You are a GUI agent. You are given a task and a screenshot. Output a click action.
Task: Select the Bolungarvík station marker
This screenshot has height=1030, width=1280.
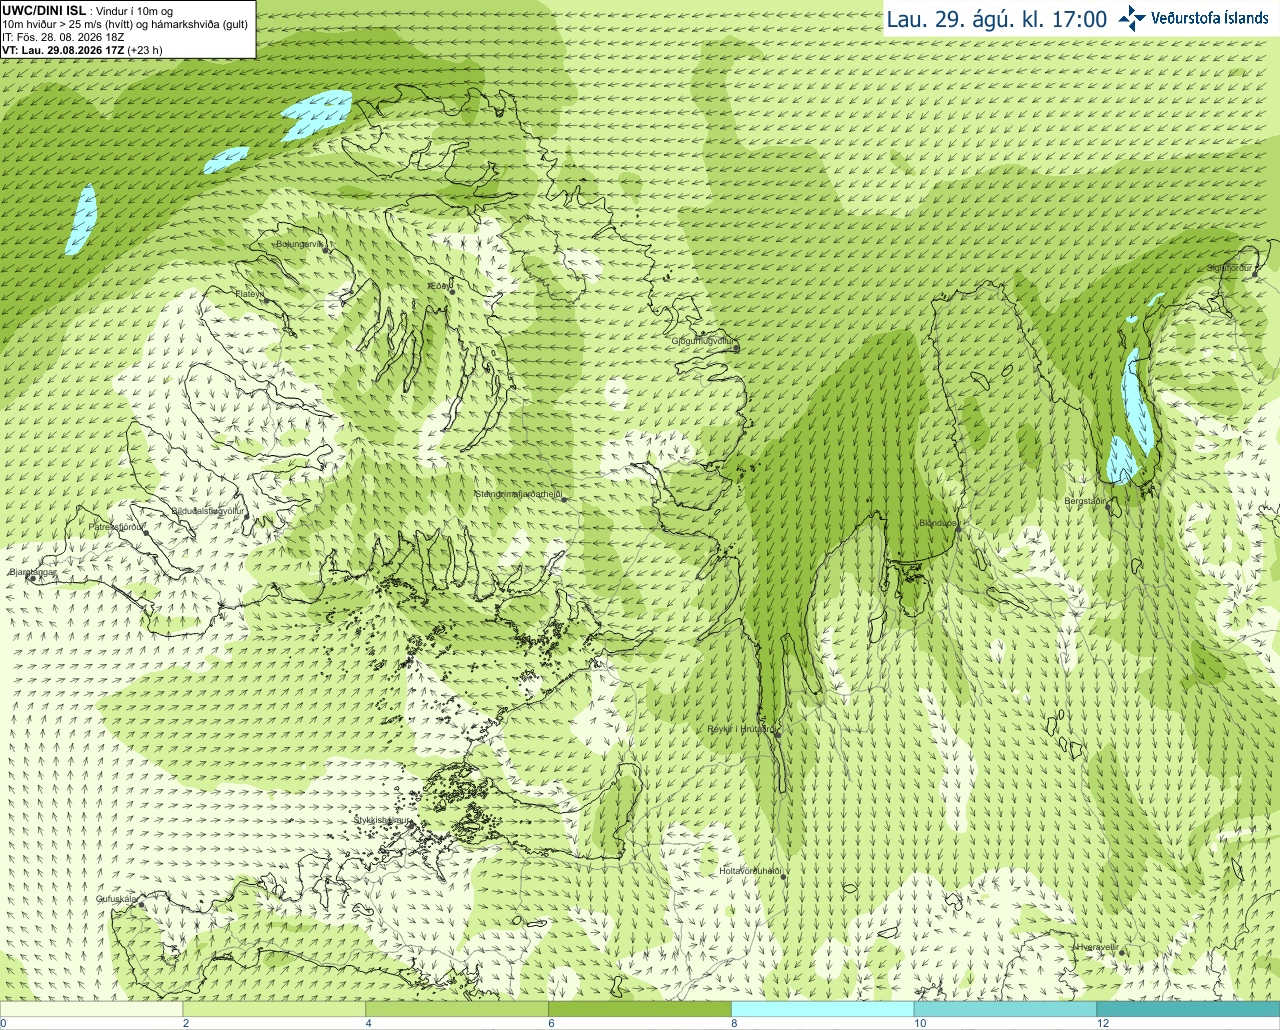(x=327, y=250)
